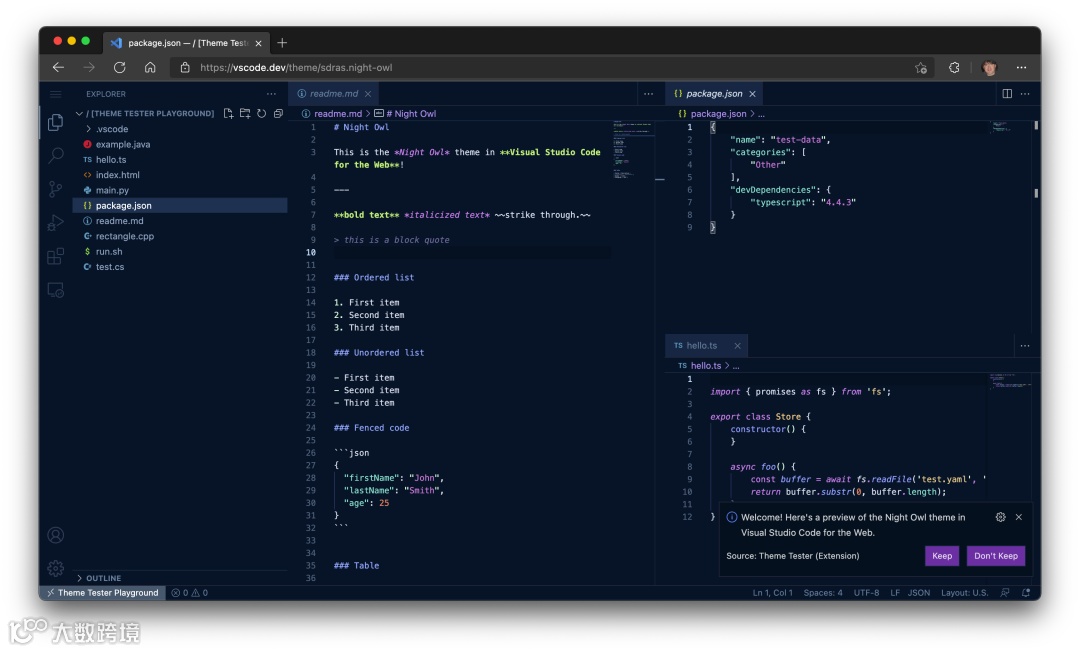This screenshot has height=652, width=1080.
Task: Open more actions for hello.ts editor group
Action: click(1025, 346)
